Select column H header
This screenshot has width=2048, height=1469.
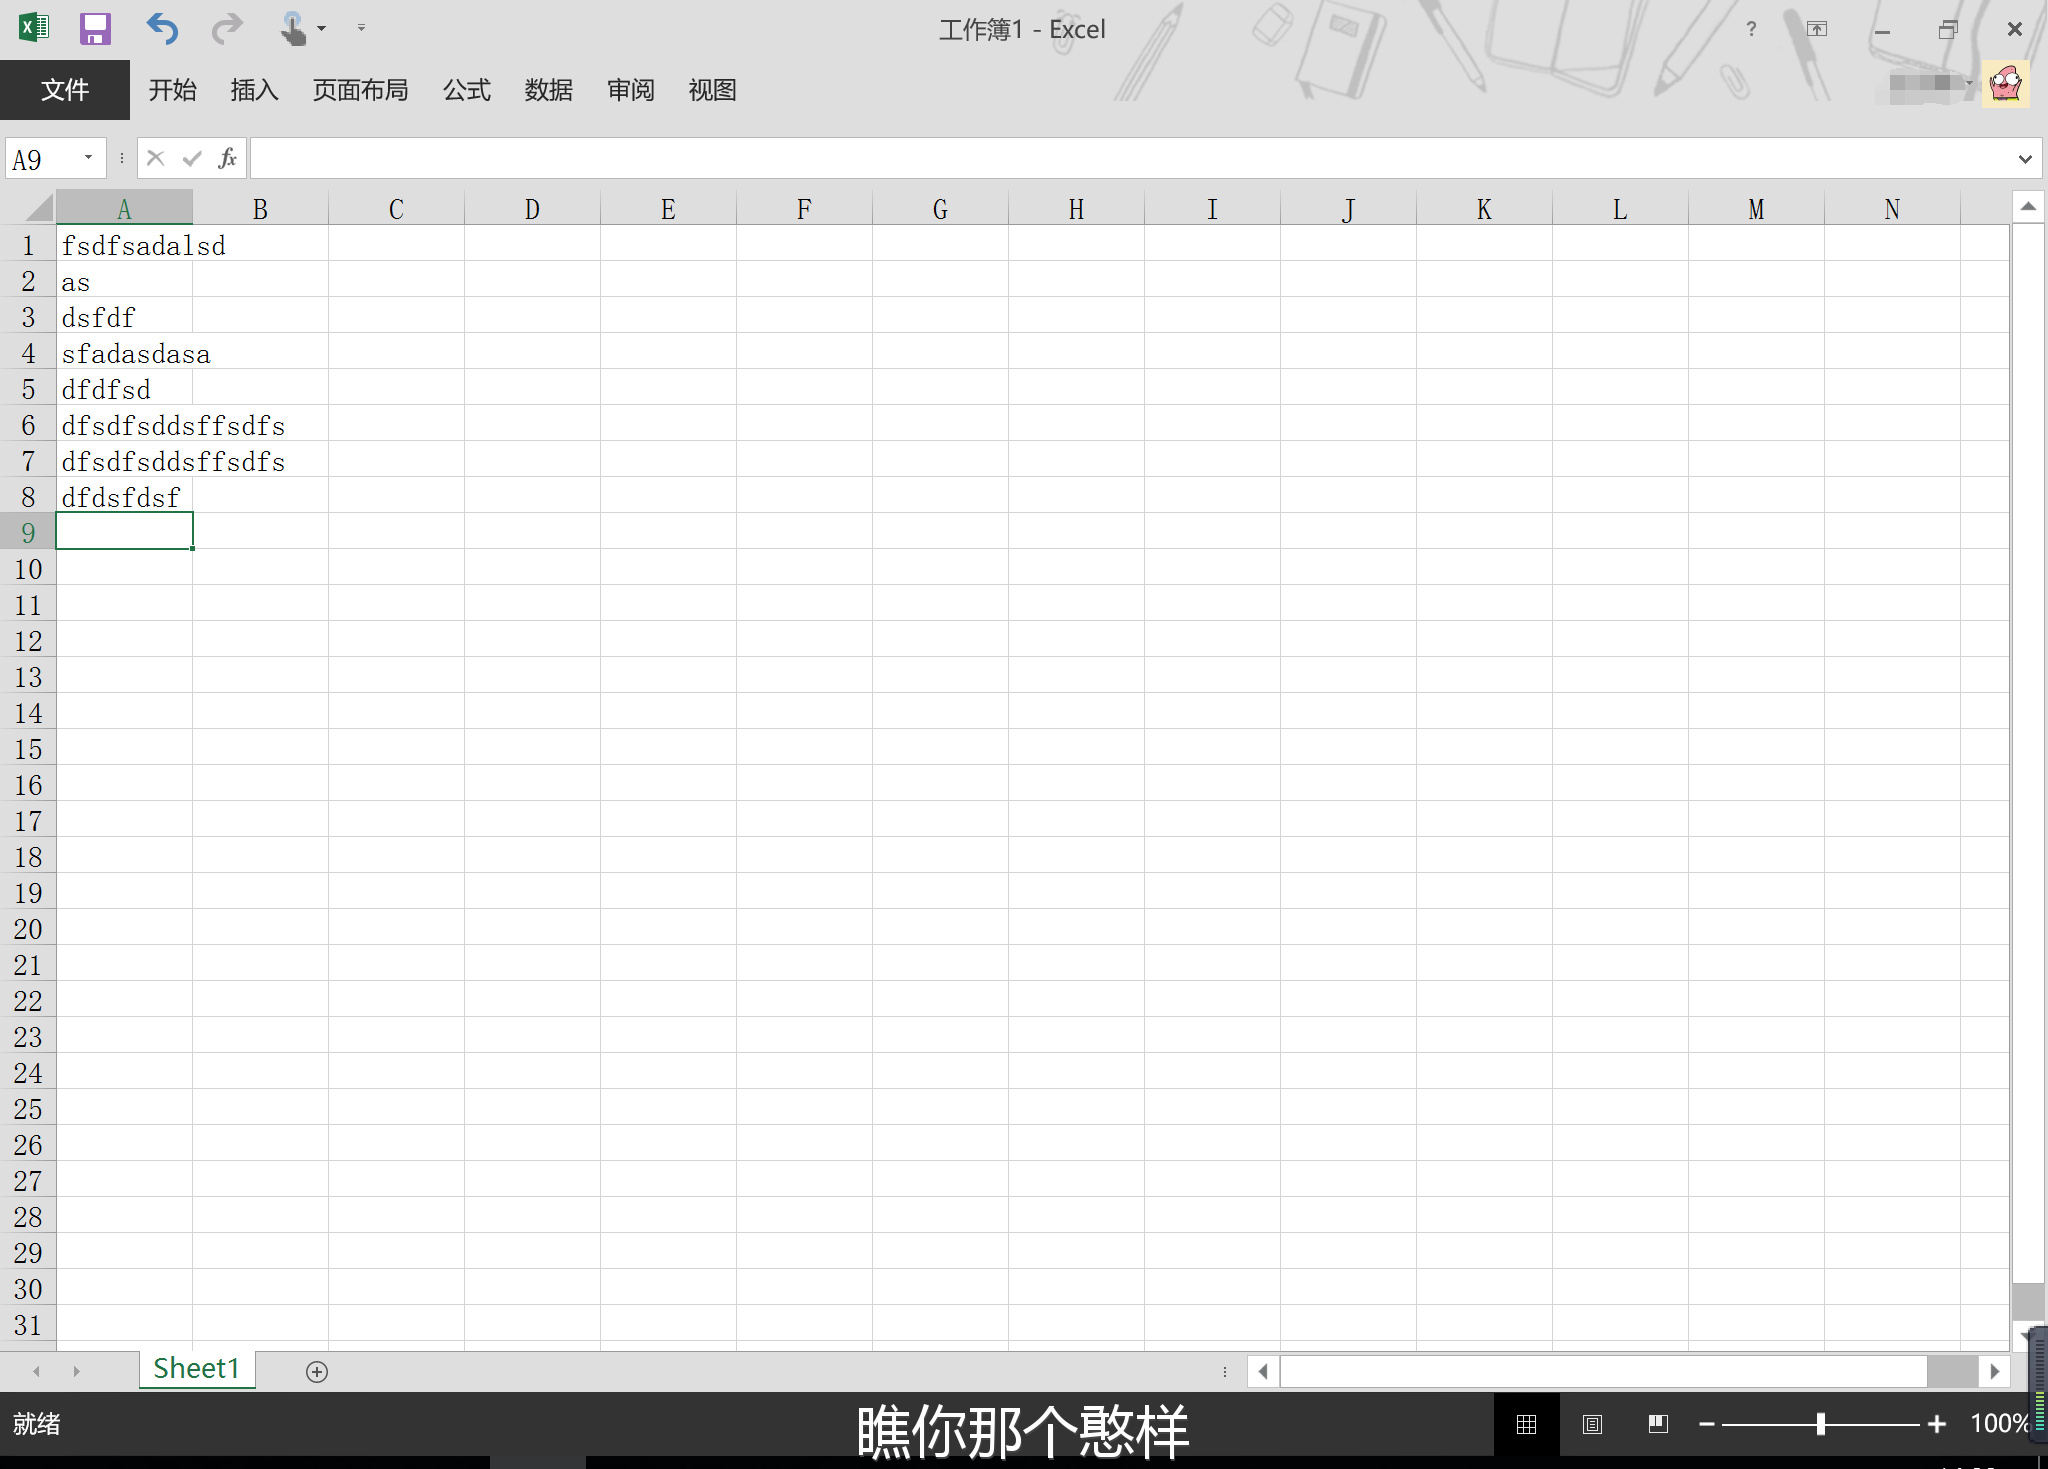(1076, 208)
